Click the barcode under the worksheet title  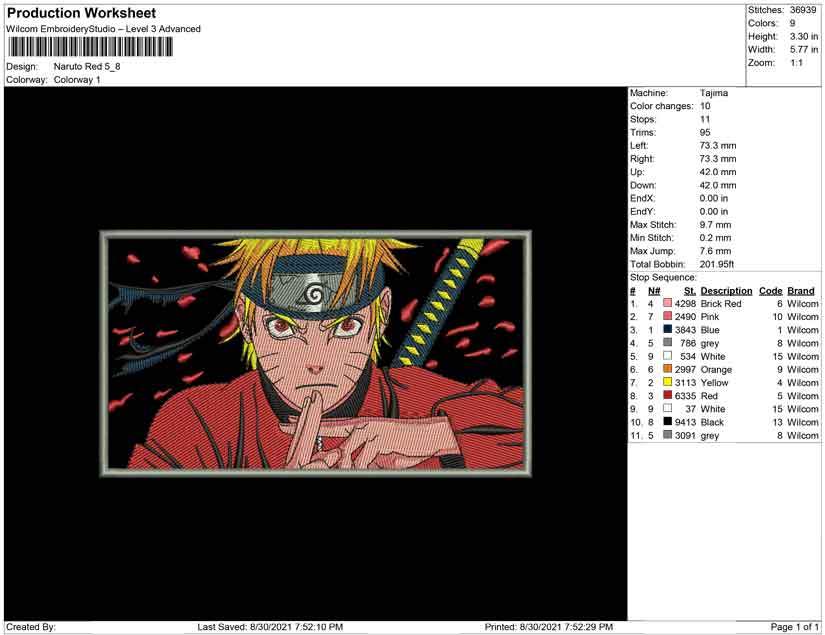point(90,47)
